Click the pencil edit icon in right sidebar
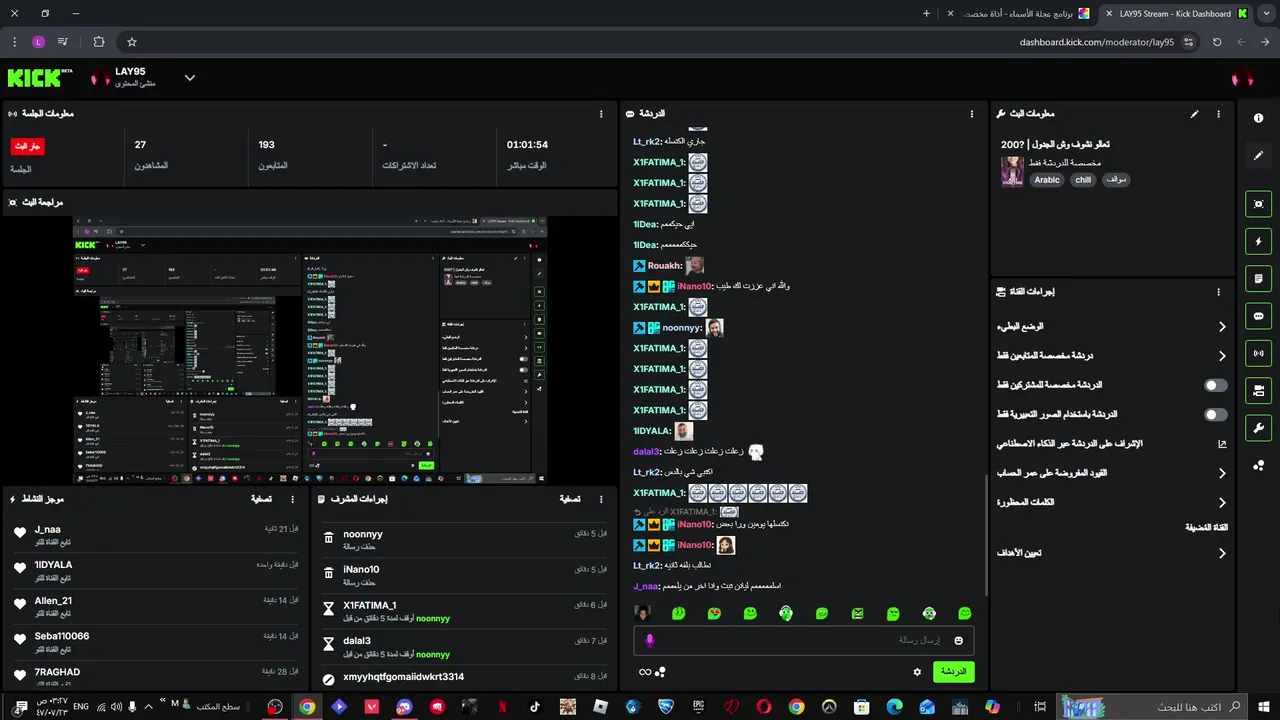The width and height of the screenshot is (1280, 720). 1258,156
